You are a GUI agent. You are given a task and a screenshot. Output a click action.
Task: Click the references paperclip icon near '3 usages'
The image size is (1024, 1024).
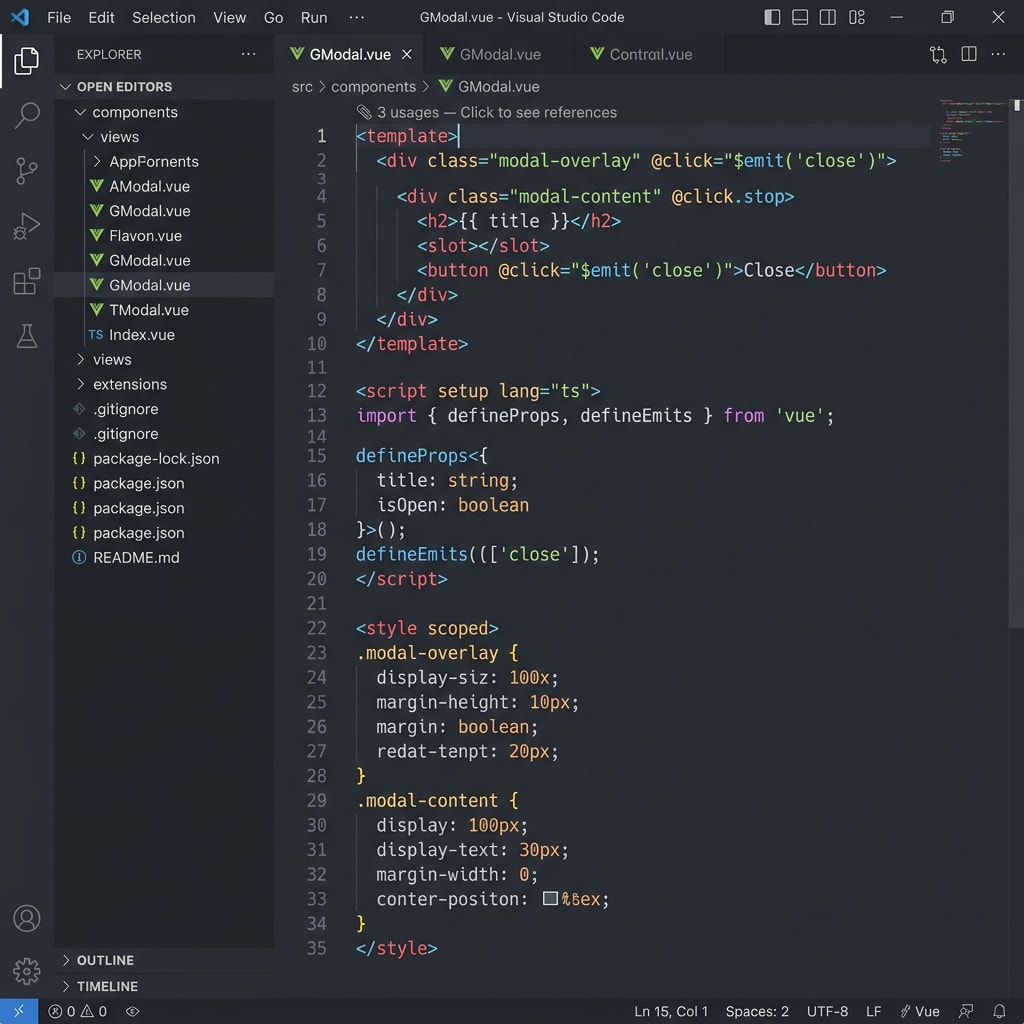pyautogui.click(x=364, y=112)
